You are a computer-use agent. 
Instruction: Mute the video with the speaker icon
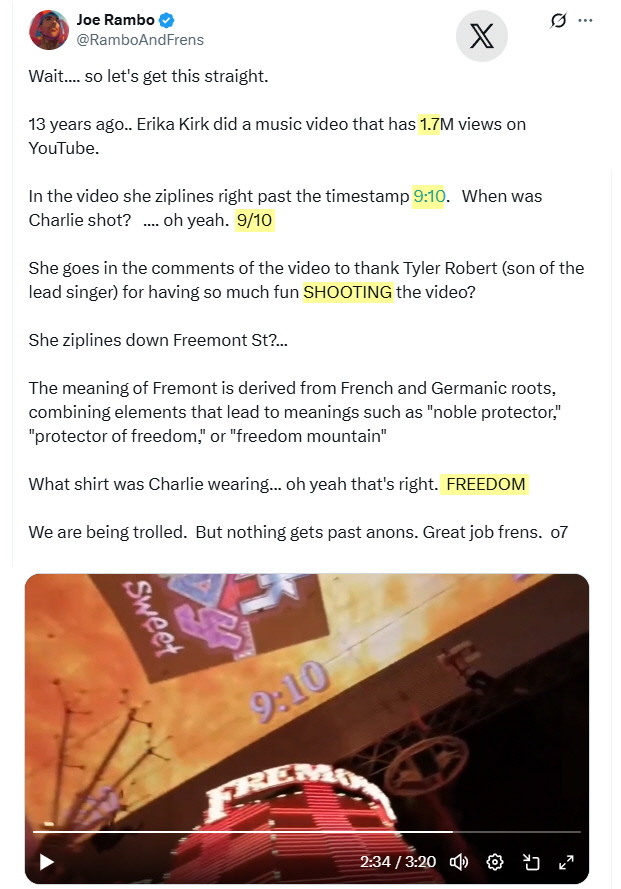point(459,862)
